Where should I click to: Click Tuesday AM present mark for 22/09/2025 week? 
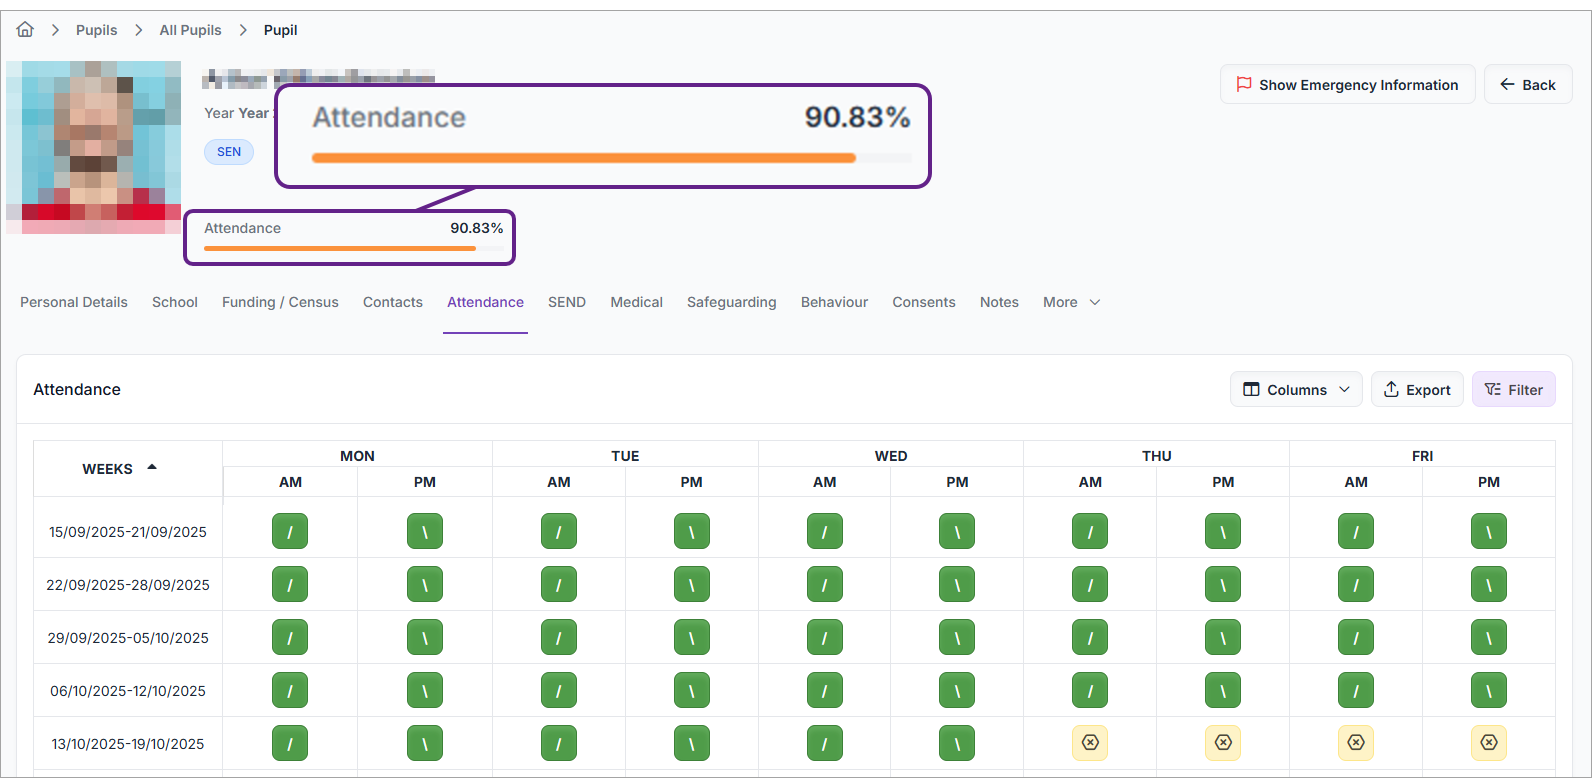(x=558, y=585)
